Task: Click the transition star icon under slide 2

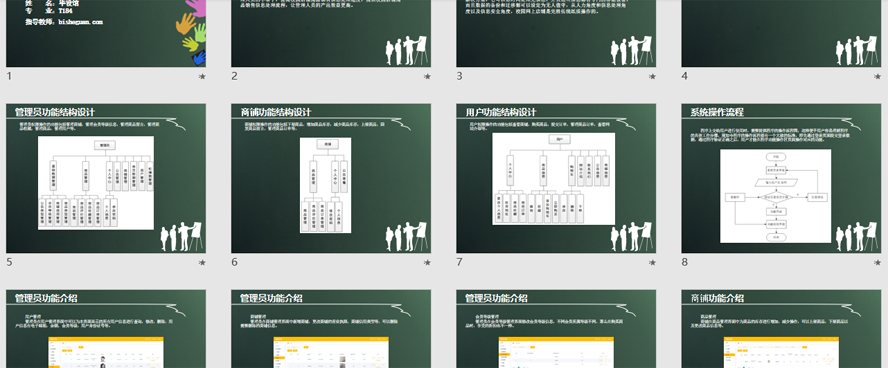Action: pos(427,76)
